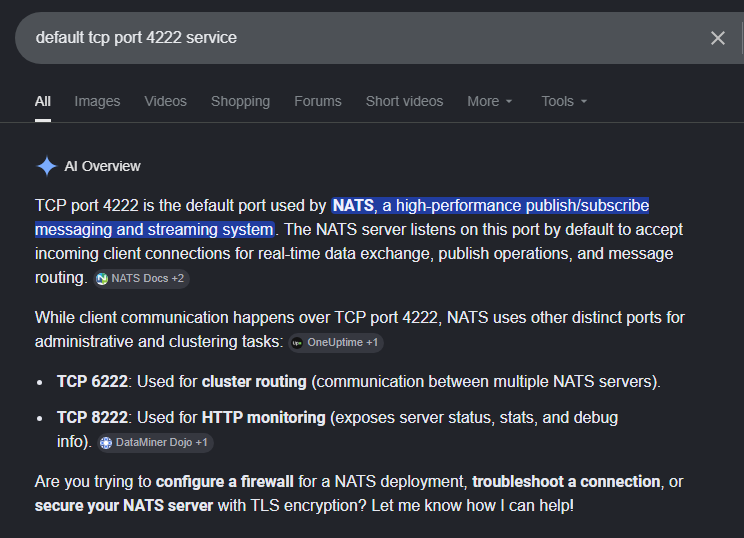The height and width of the screenshot is (538, 744).
Task: Click the OneUptime favicon icon
Action: [x=297, y=343]
